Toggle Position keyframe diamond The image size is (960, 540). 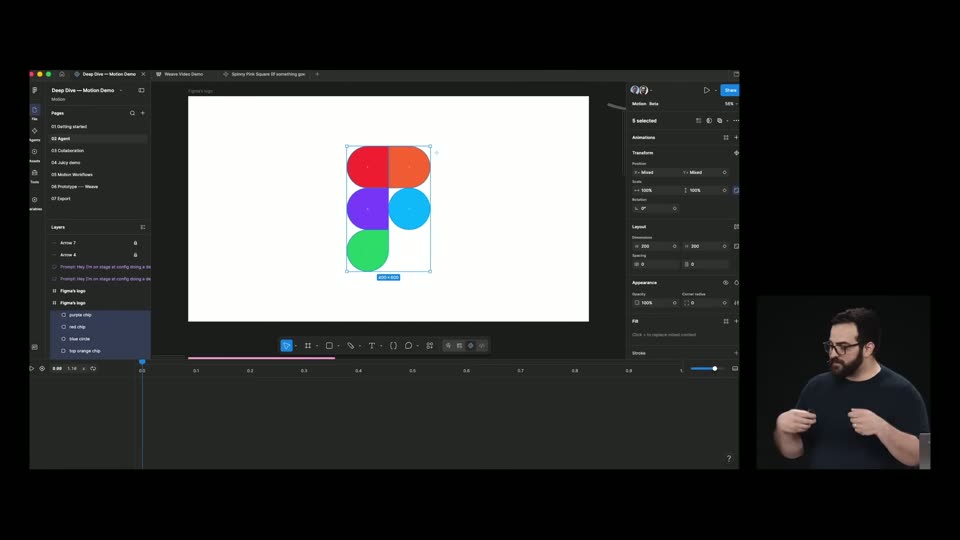click(724, 173)
